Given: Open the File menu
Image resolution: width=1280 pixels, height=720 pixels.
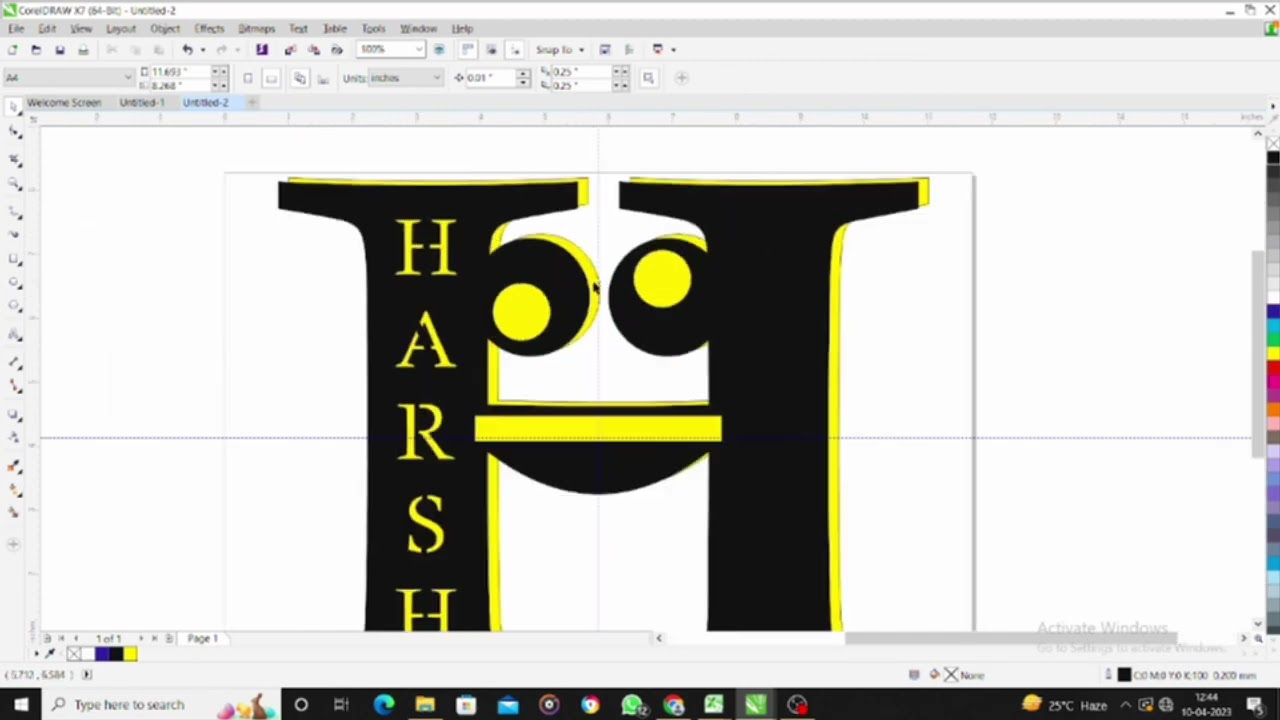Looking at the screenshot, I should tap(17, 29).
